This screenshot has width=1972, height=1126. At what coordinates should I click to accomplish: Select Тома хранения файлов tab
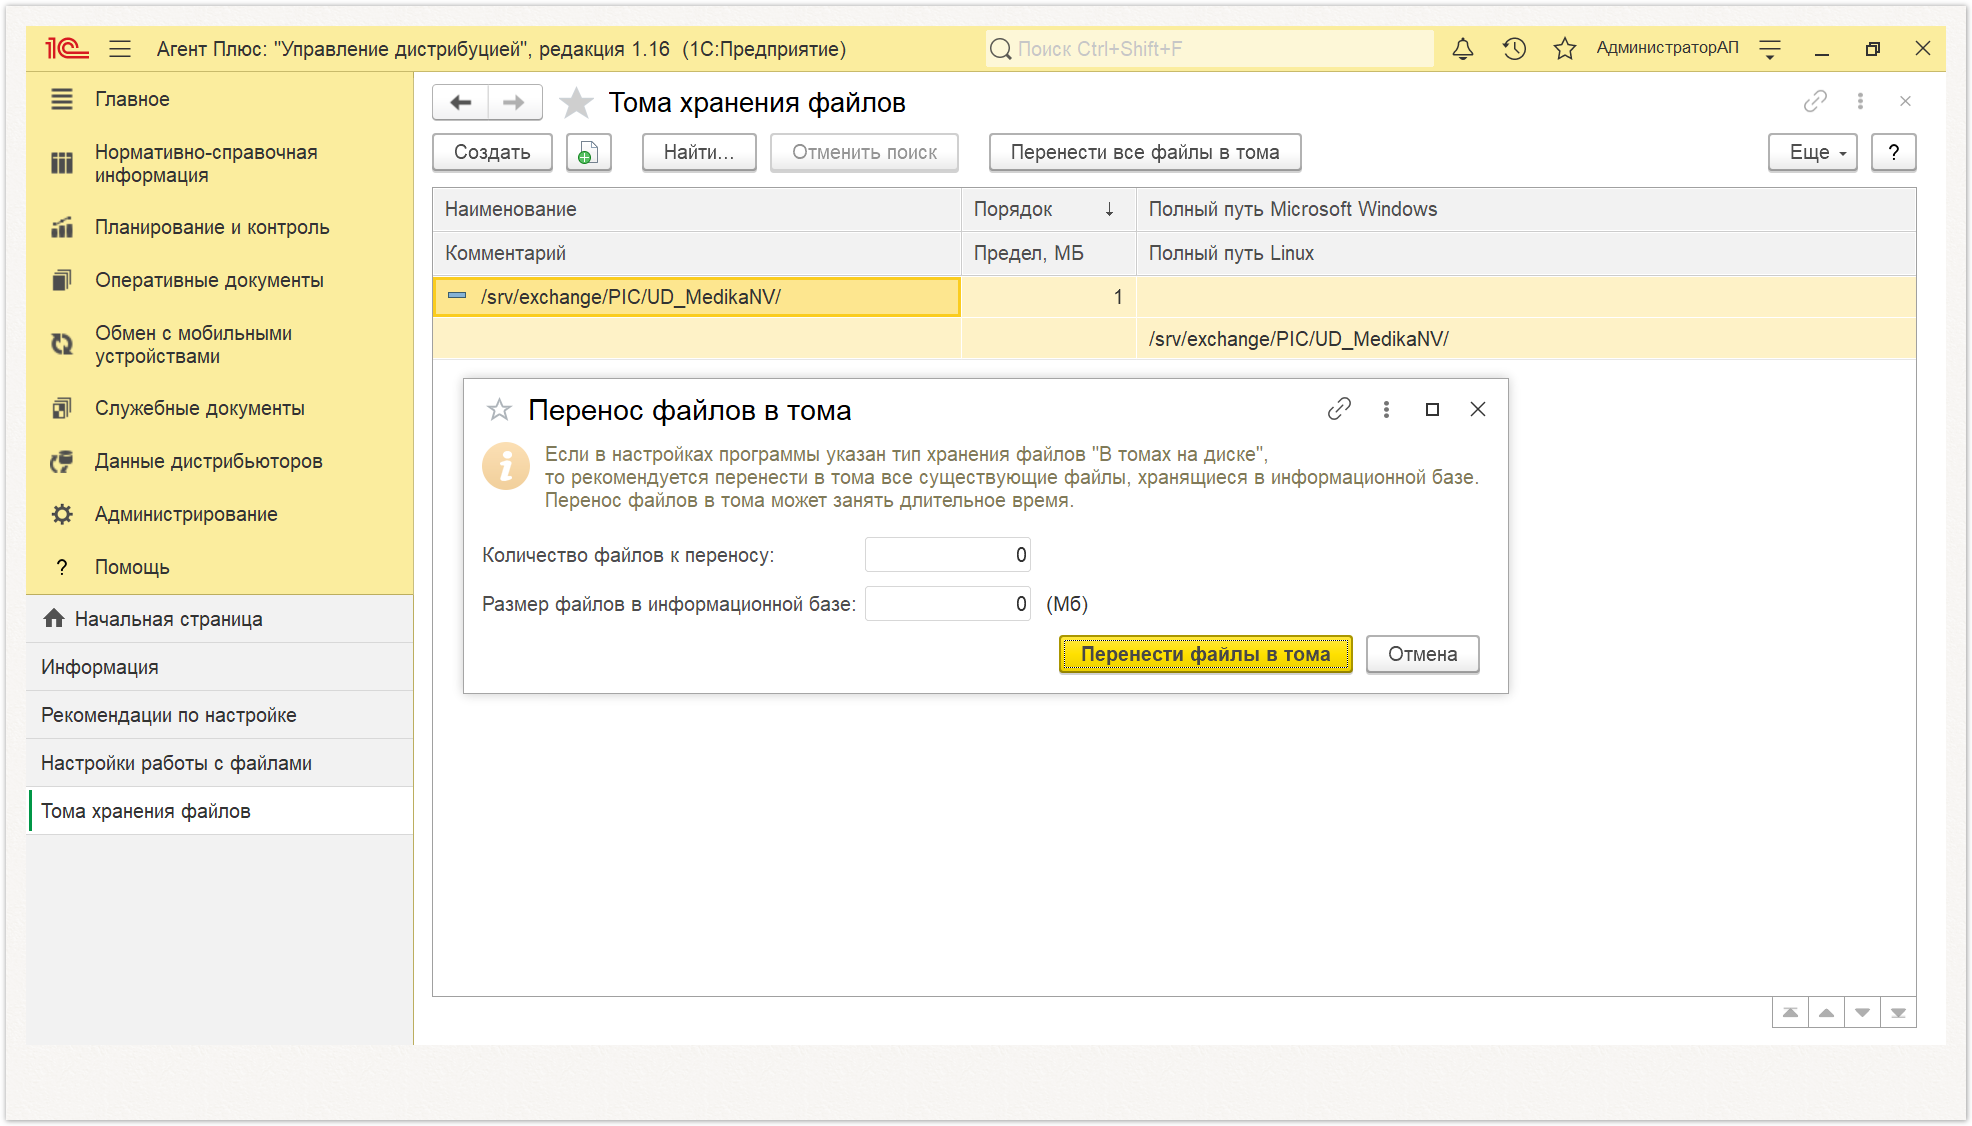220,811
